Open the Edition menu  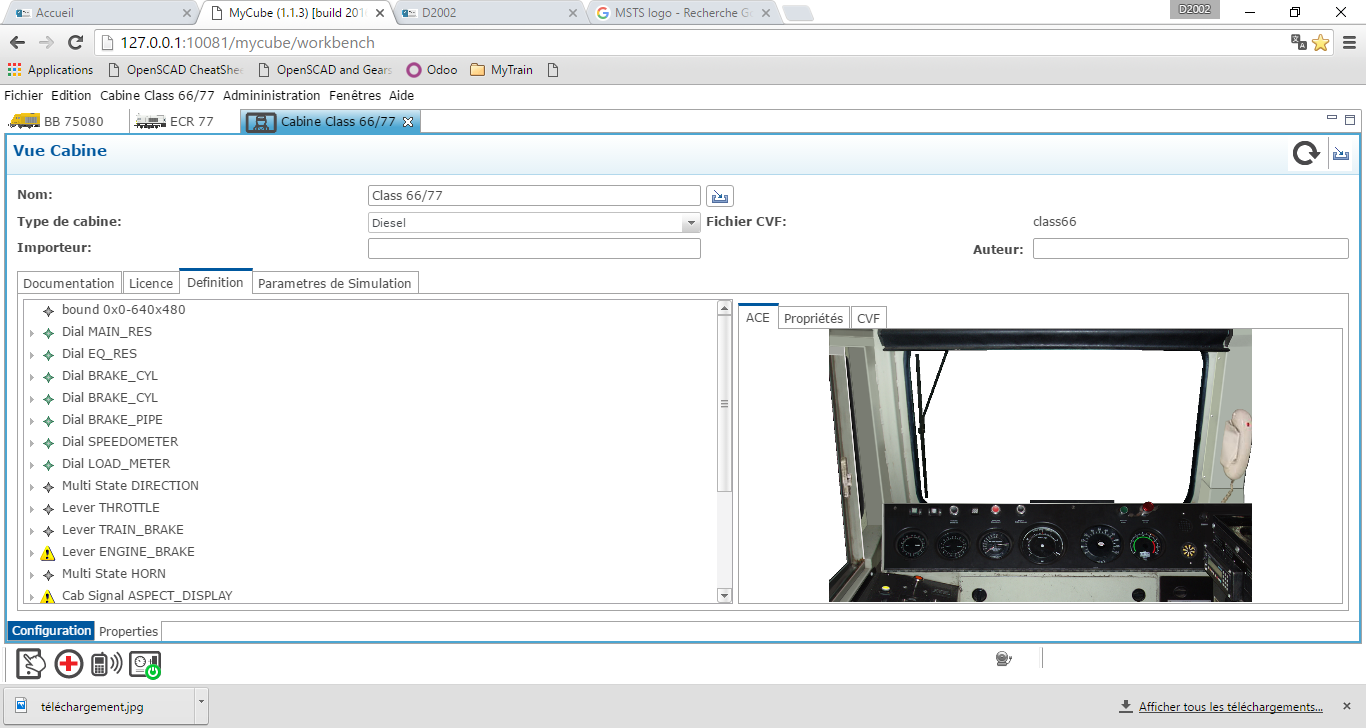tap(71, 96)
